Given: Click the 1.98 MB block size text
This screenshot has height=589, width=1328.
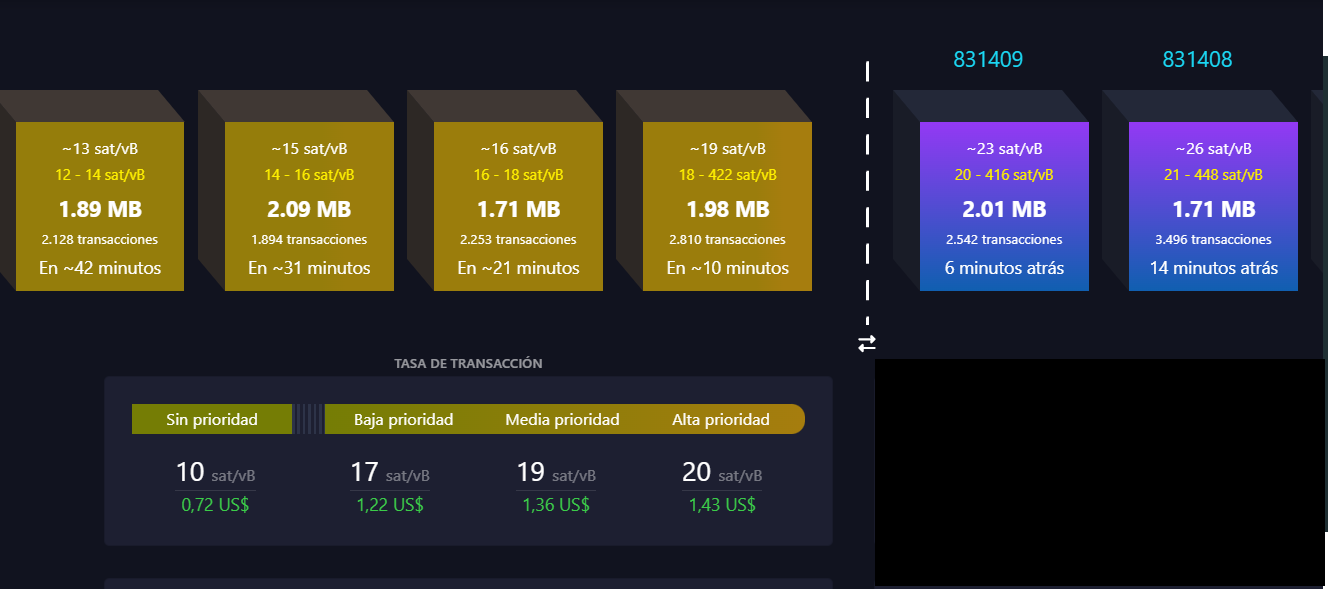Looking at the screenshot, I should pos(727,210).
